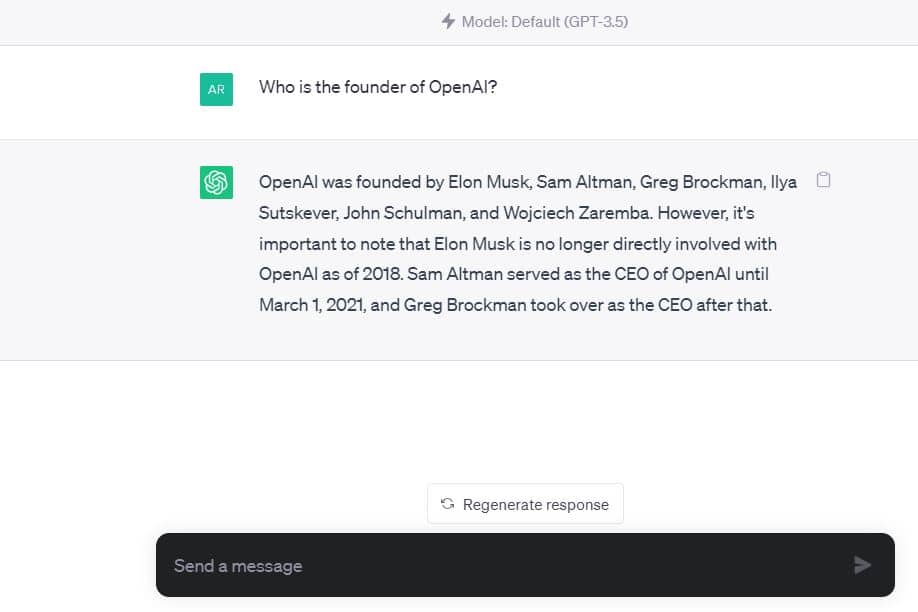Click the circular arrows regenerate icon
This screenshot has width=918, height=612.
(447, 504)
